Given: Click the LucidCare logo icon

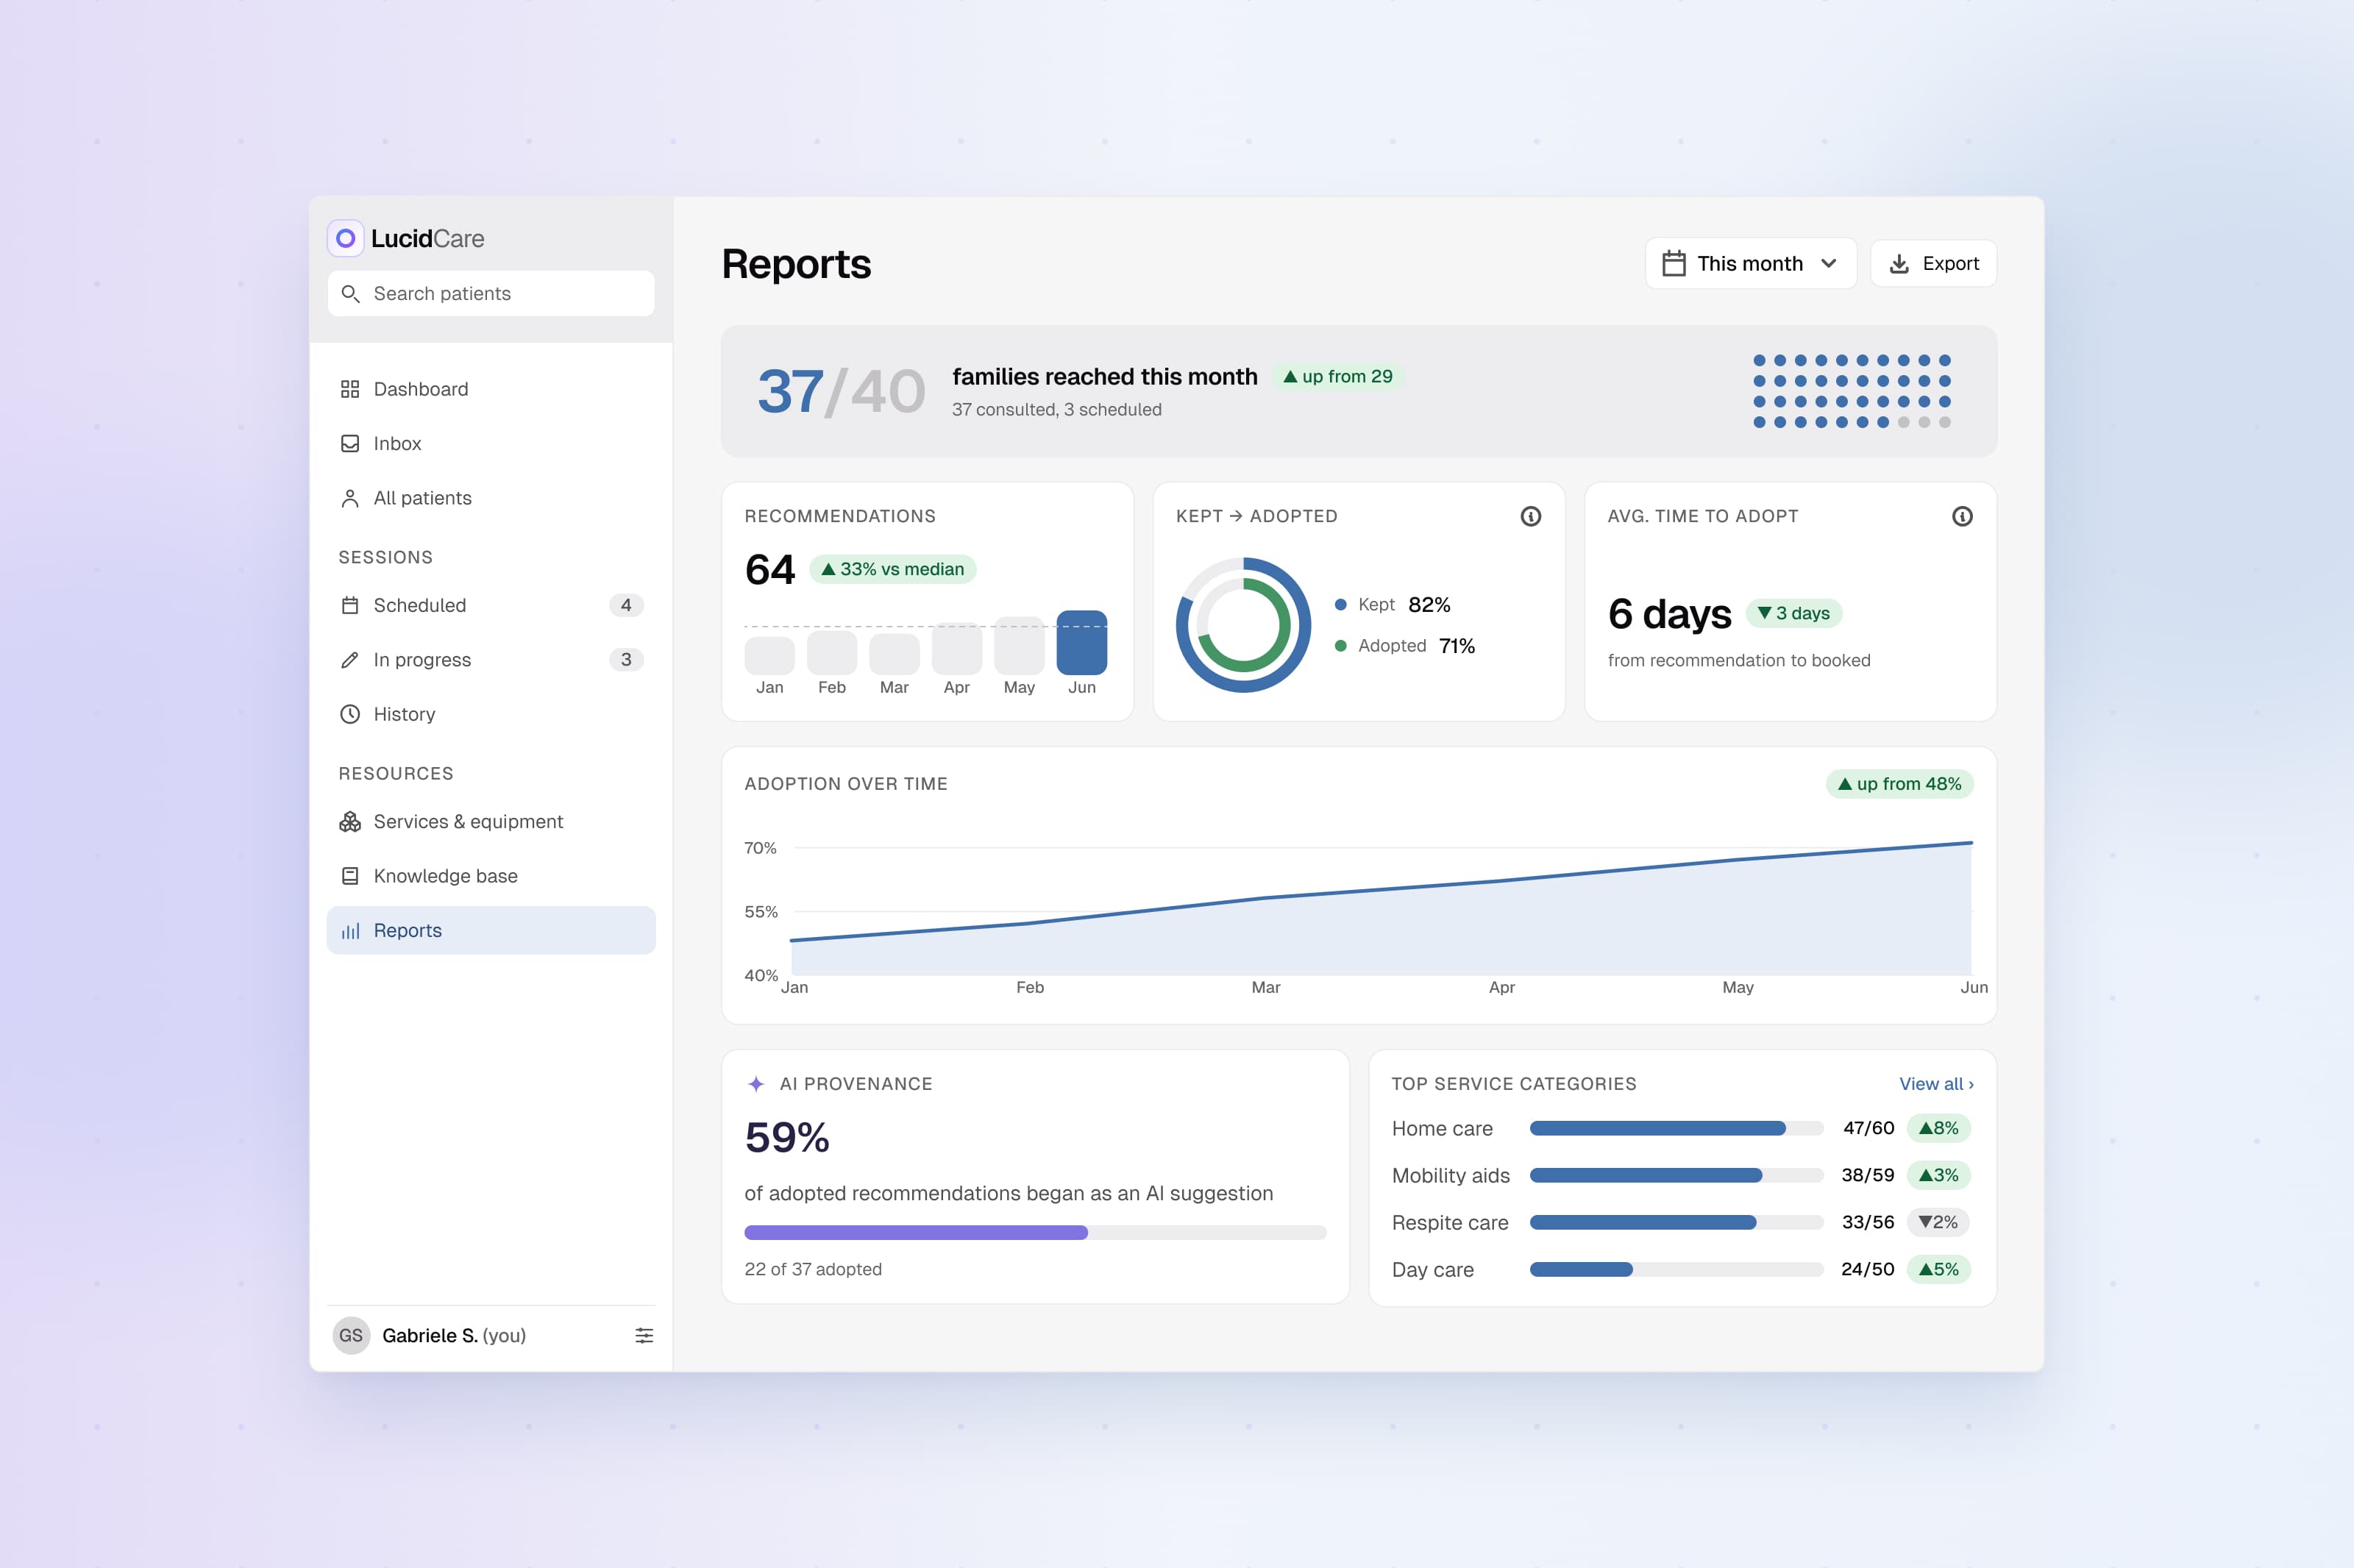Looking at the screenshot, I should click(345, 238).
